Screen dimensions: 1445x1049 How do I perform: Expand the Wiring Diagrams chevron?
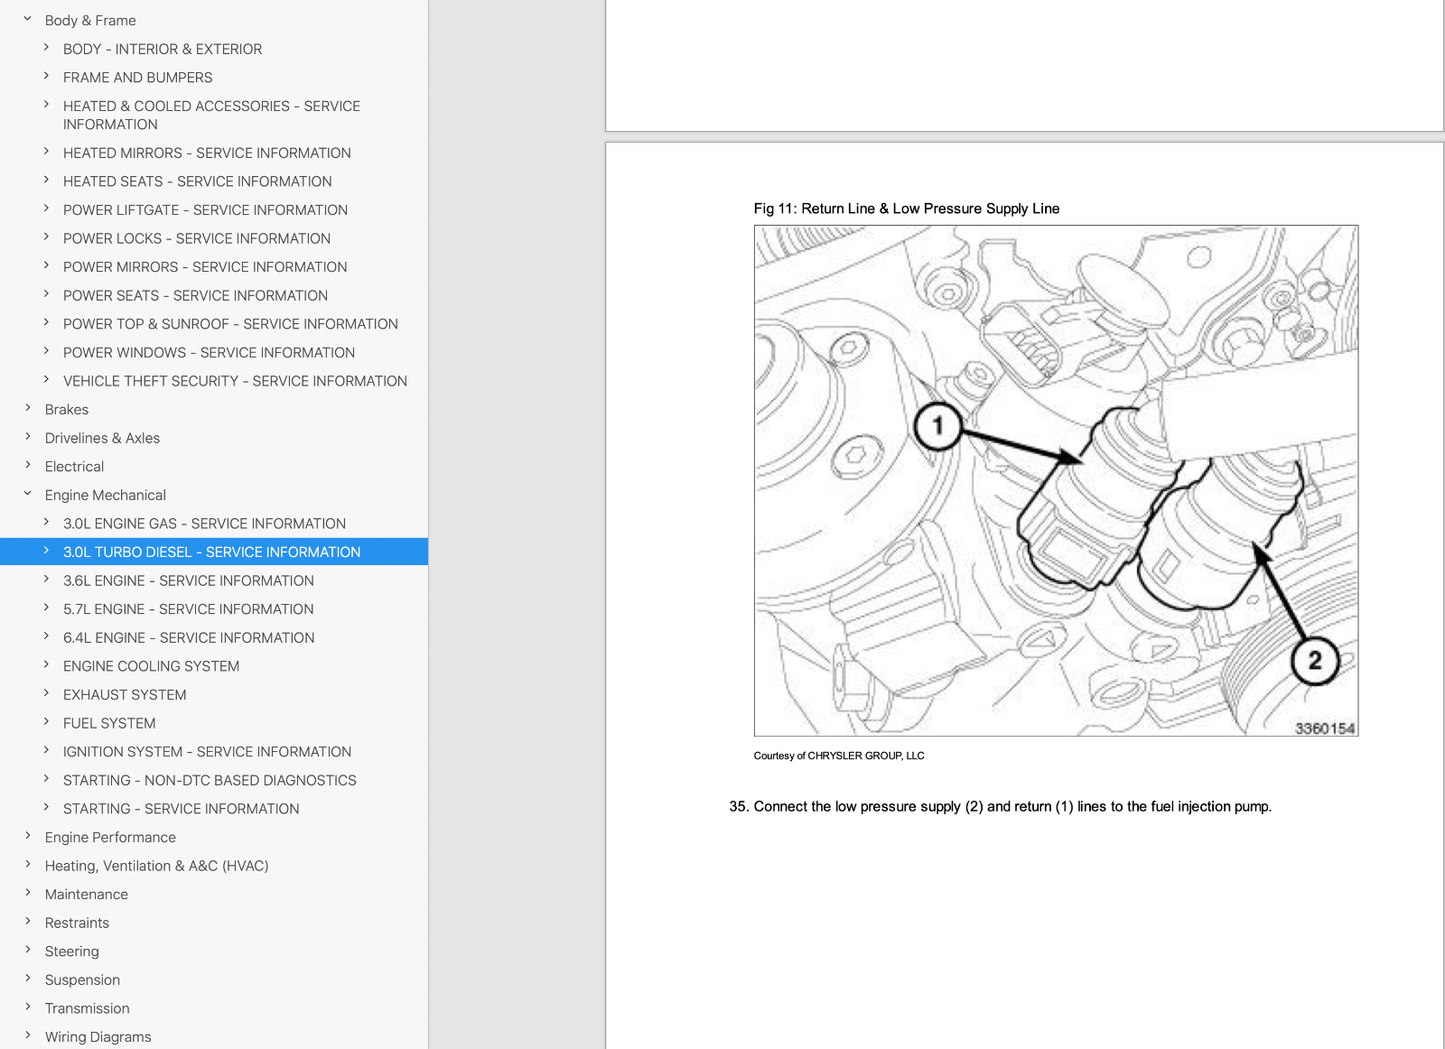point(28,1036)
